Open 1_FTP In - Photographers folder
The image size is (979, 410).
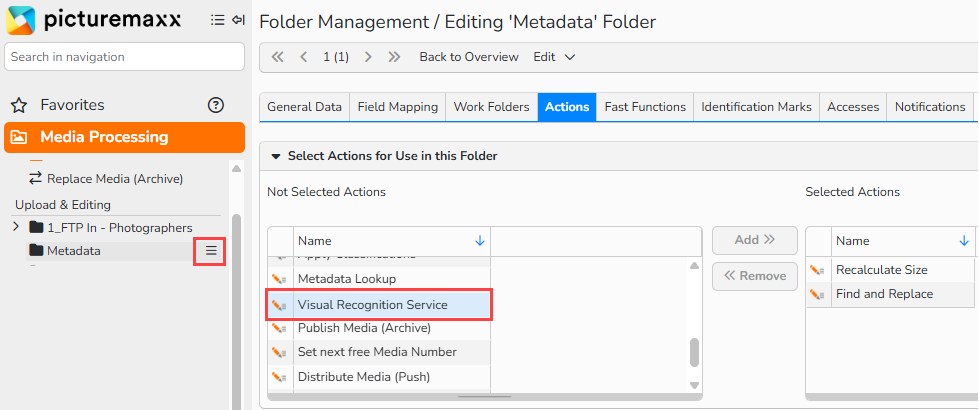click(120, 228)
